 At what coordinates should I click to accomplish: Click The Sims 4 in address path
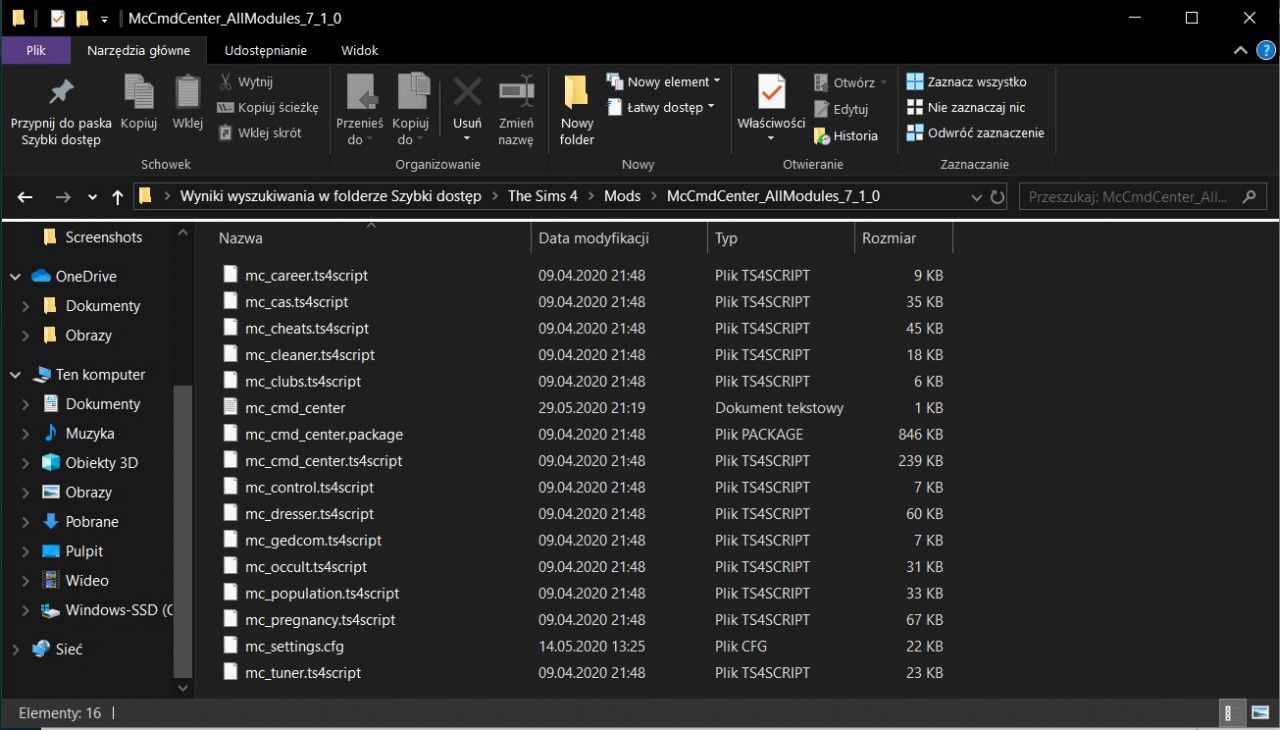click(x=543, y=196)
